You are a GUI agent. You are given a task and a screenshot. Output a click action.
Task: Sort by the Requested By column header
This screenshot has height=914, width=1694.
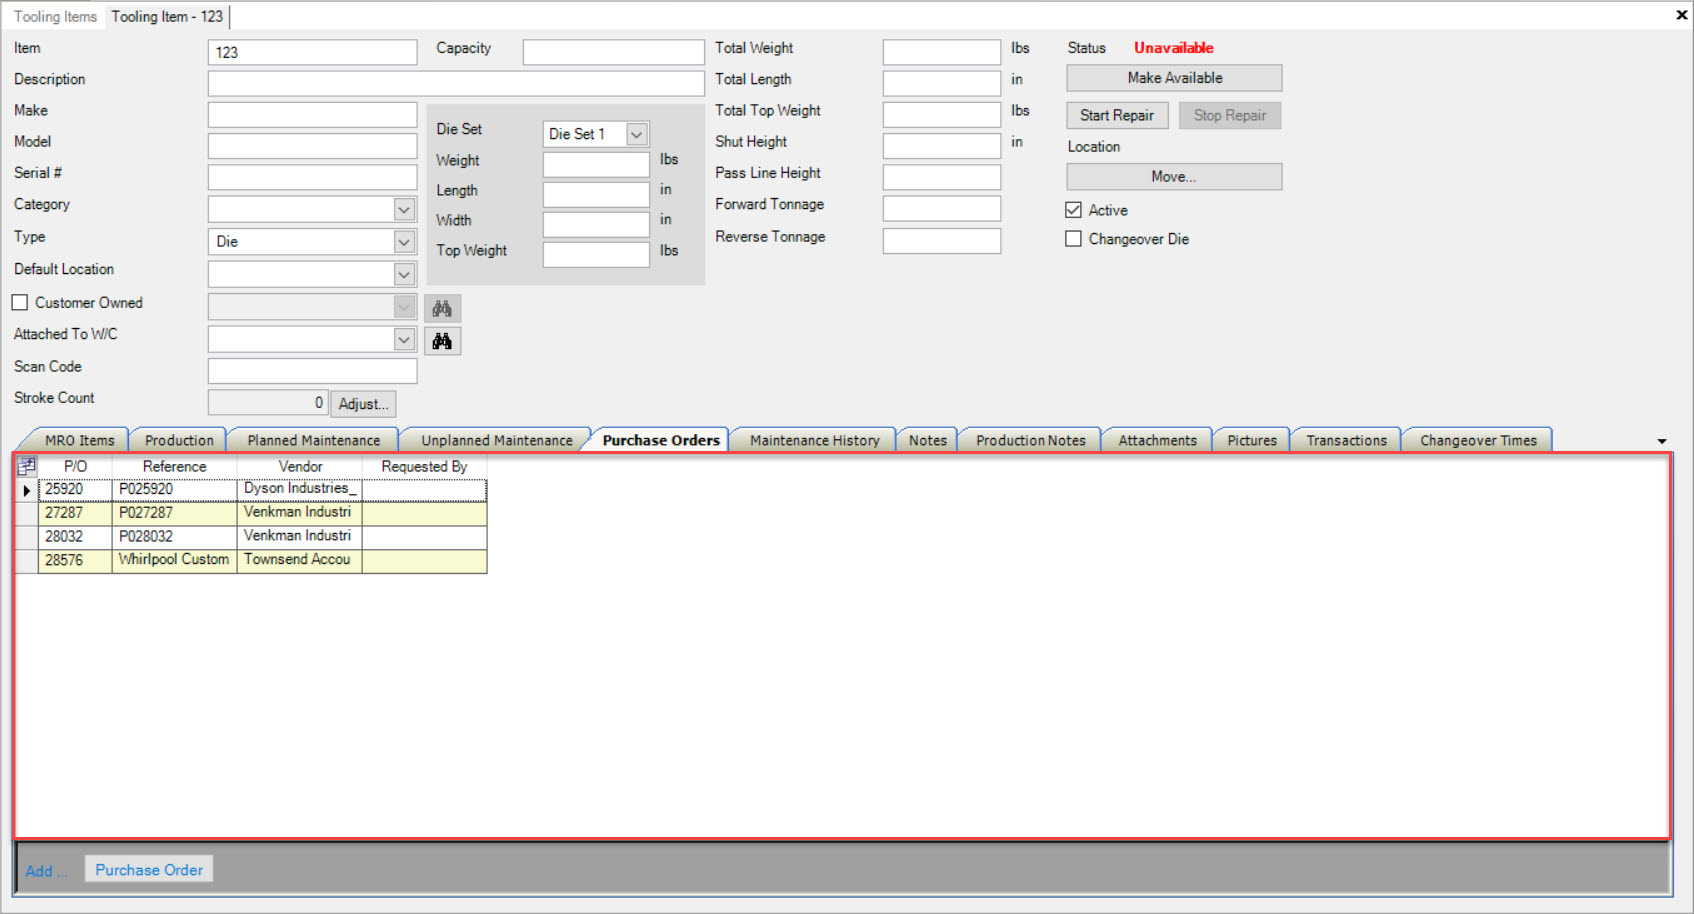tap(424, 466)
